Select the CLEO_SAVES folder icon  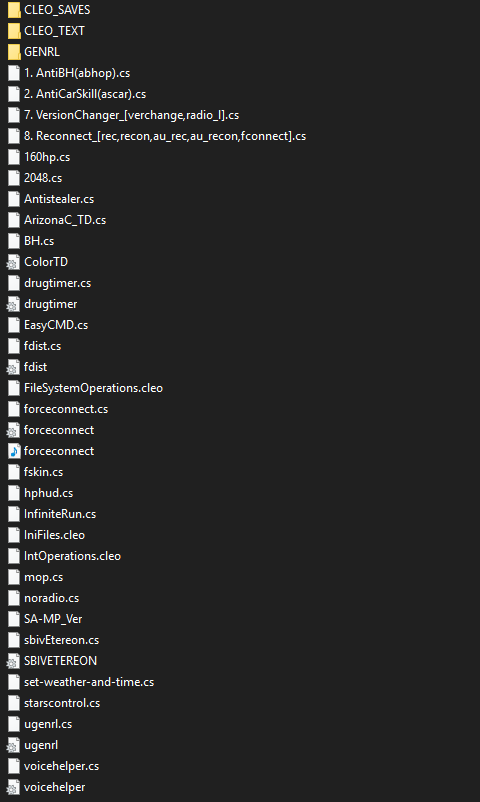(14, 10)
